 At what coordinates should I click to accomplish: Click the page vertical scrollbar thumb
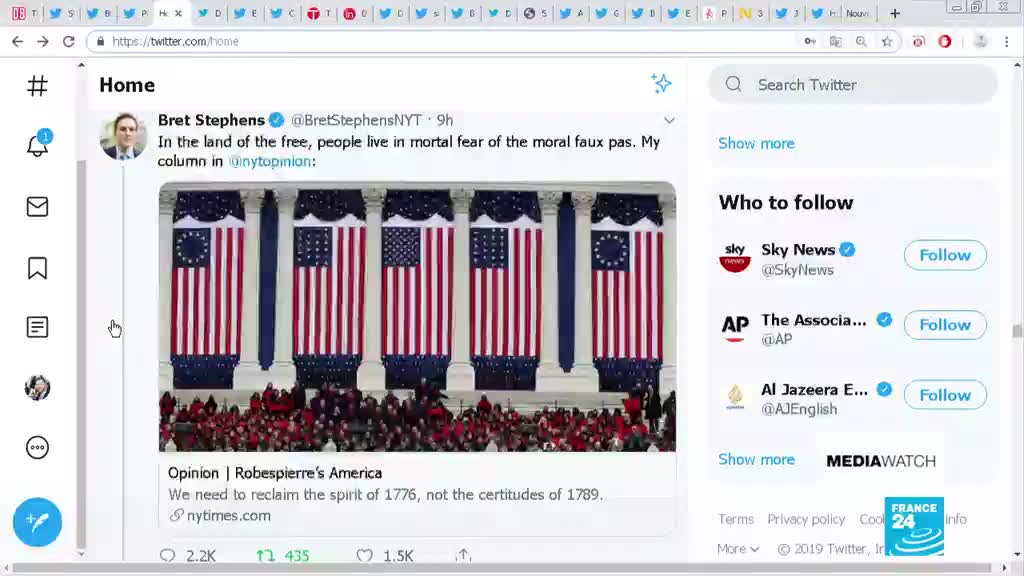click(x=1017, y=331)
